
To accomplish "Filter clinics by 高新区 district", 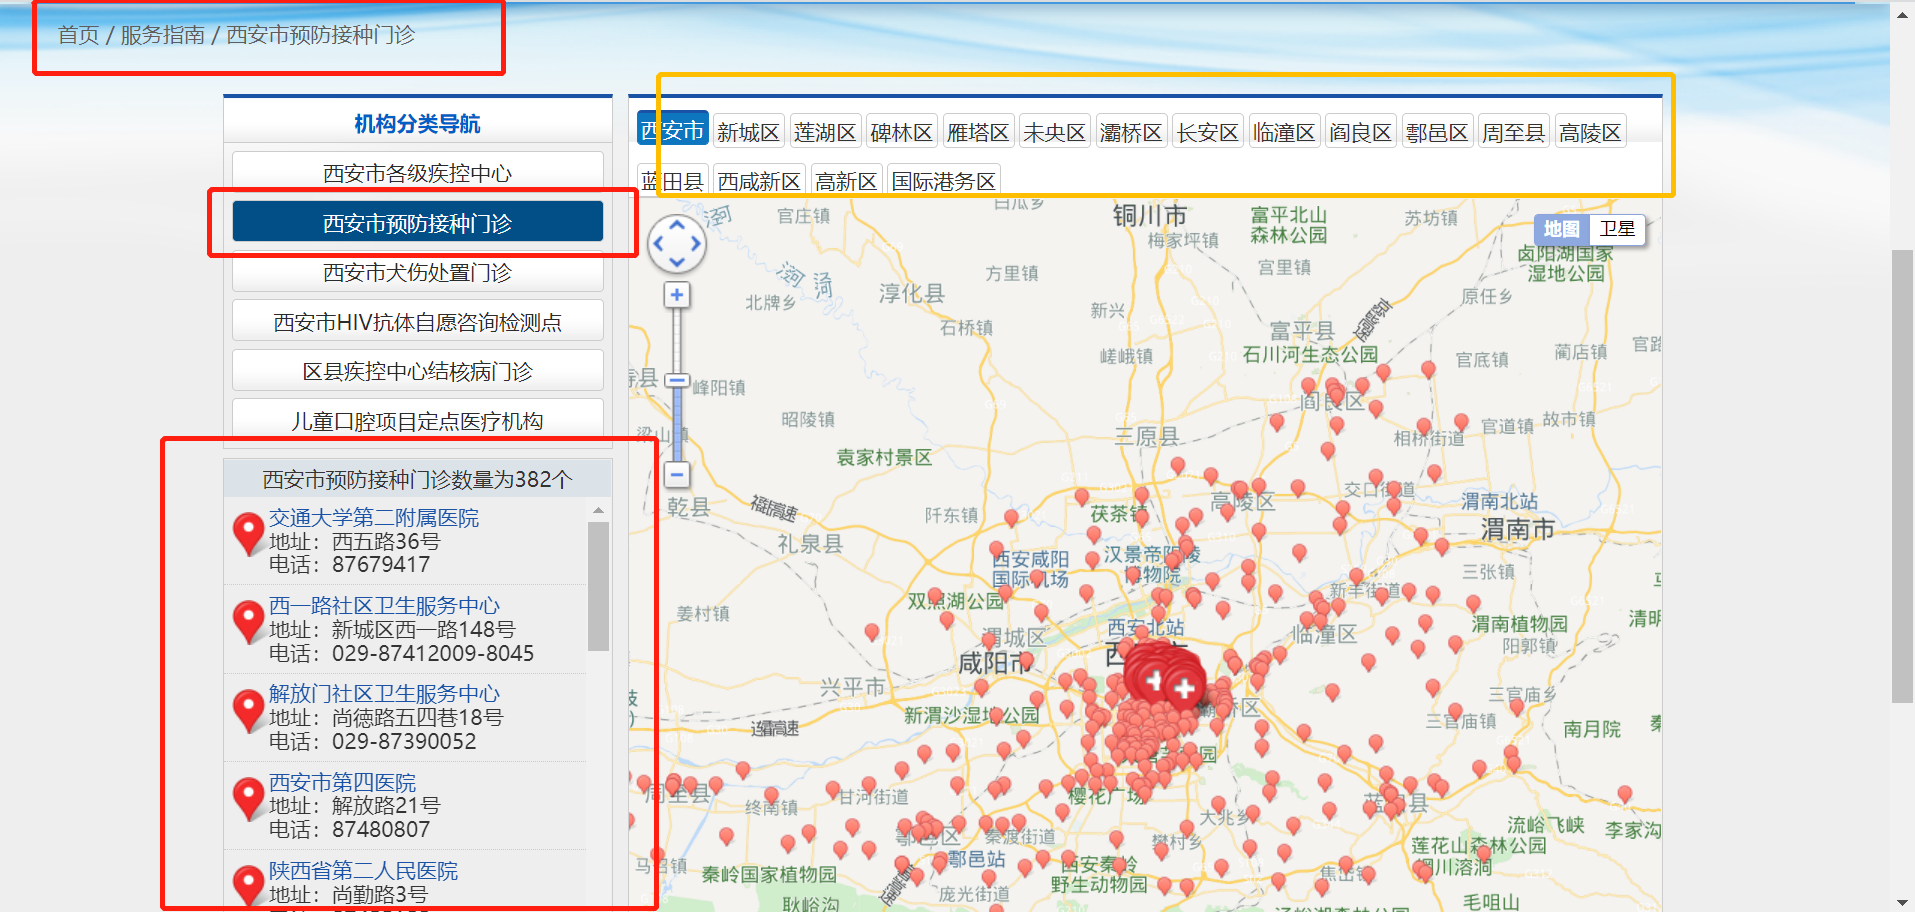I will 846,181.
